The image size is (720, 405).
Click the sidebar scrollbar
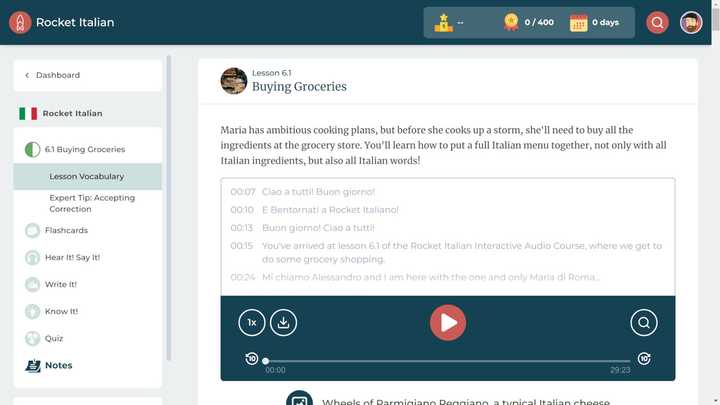169,208
